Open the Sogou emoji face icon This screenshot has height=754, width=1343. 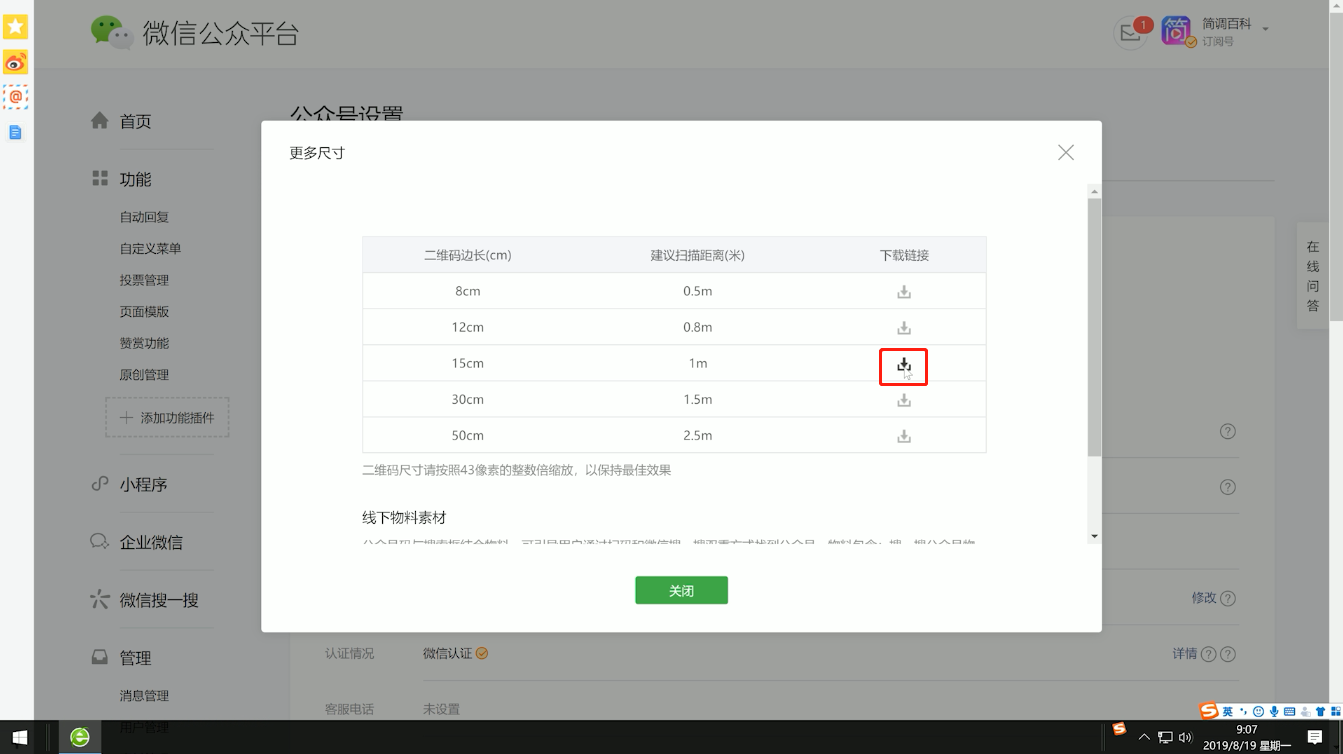(1258, 711)
